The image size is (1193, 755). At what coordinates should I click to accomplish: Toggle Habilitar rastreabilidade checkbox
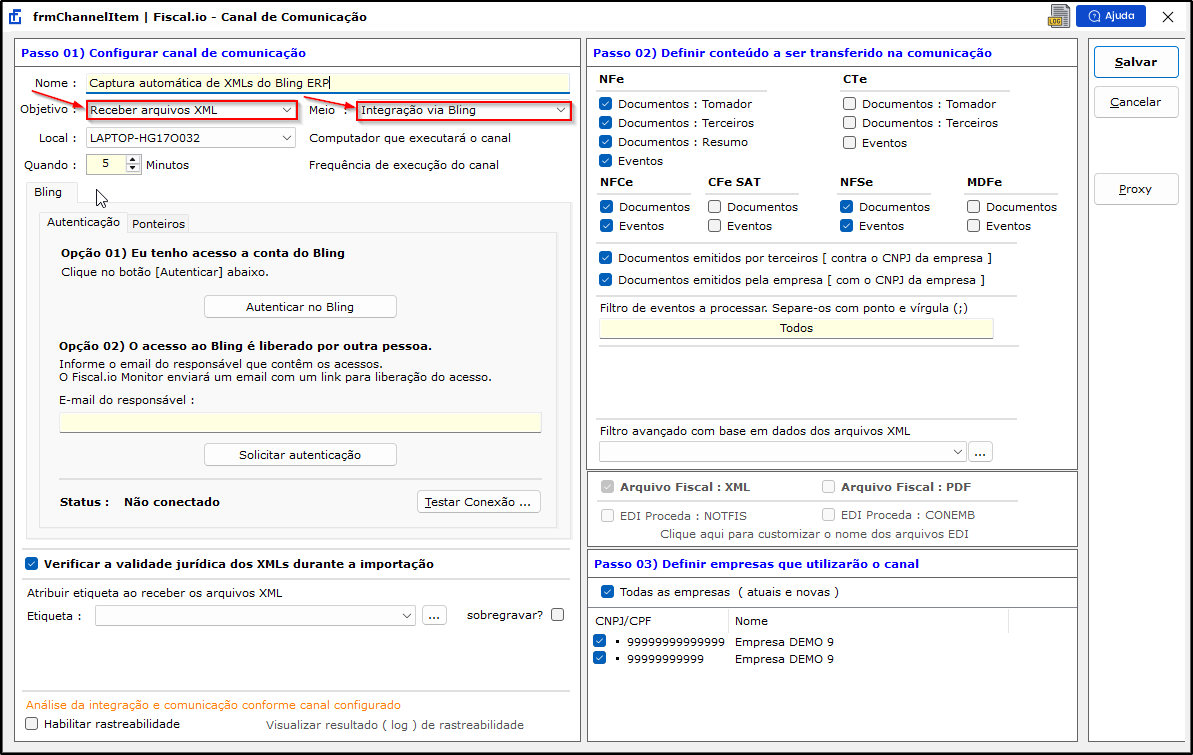pos(32,724)
